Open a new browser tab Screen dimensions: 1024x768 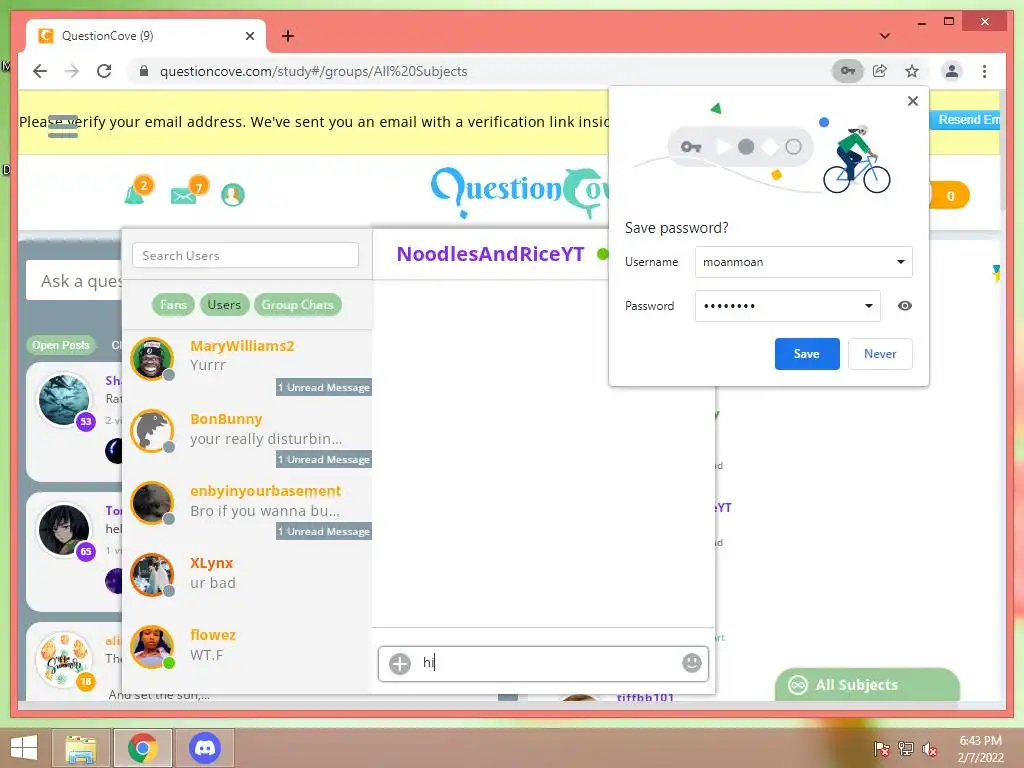coord(288,36)
